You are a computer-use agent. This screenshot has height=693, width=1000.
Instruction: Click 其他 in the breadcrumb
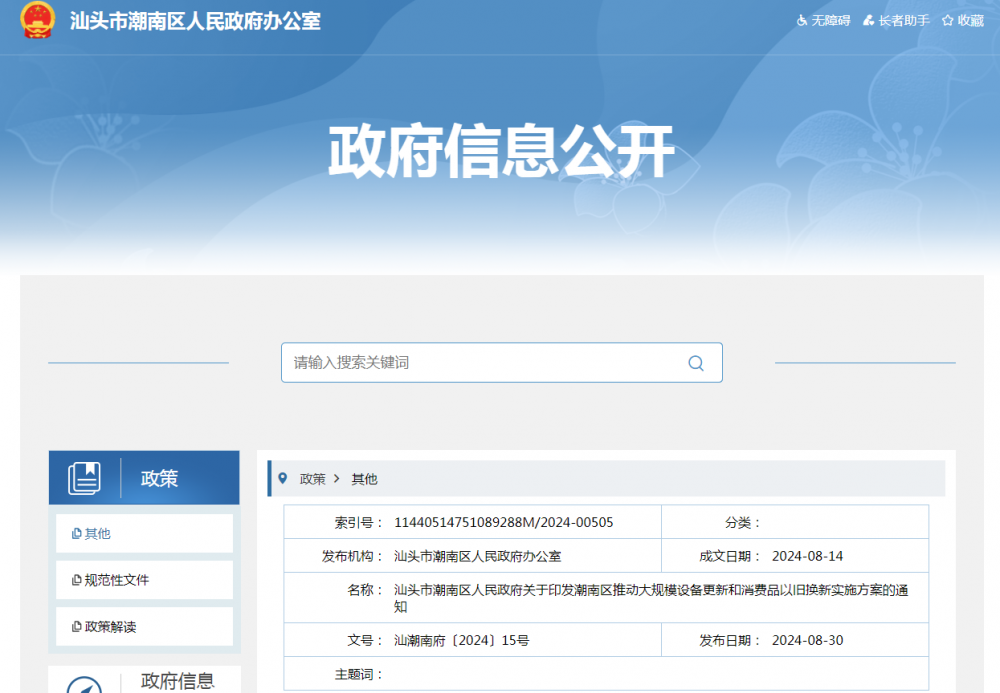click(x=365, y=479)
